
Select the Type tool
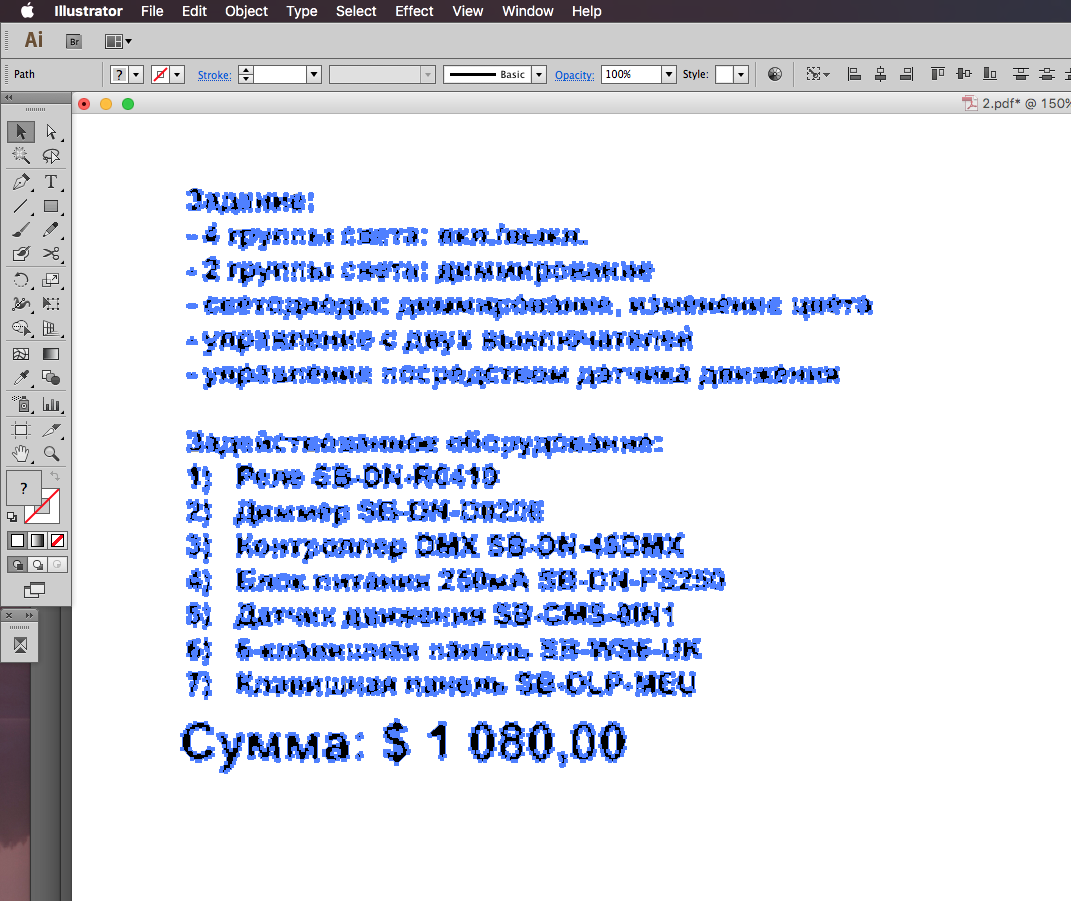[51, 182]
